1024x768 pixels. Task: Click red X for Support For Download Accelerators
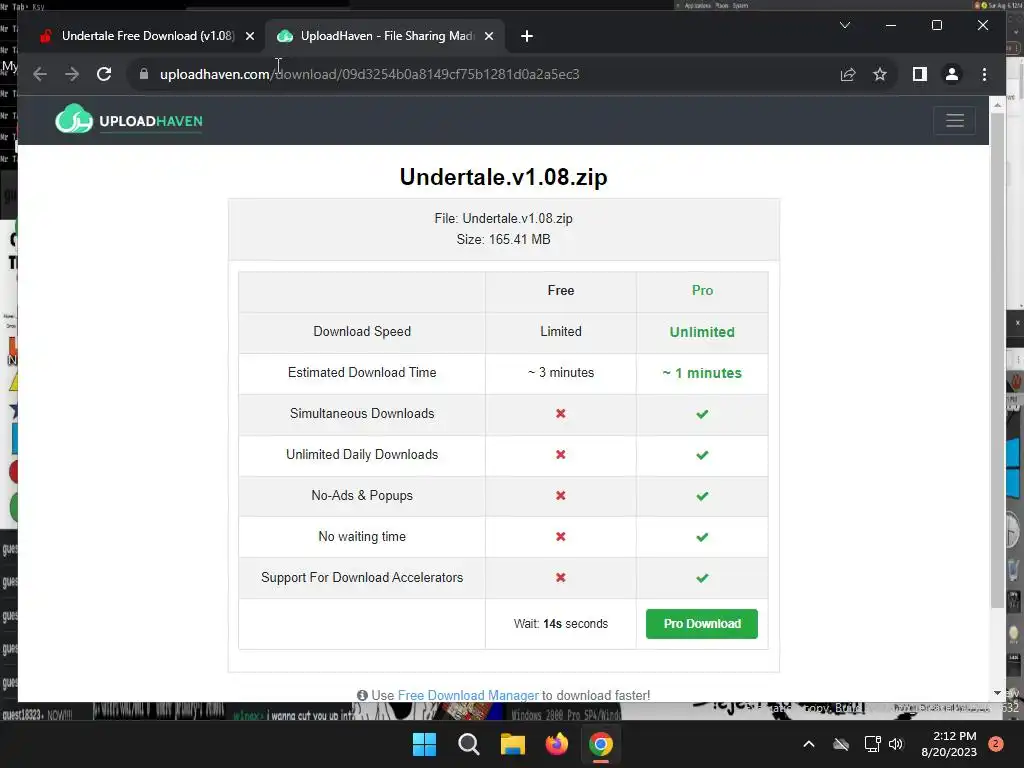click(560, 577)
